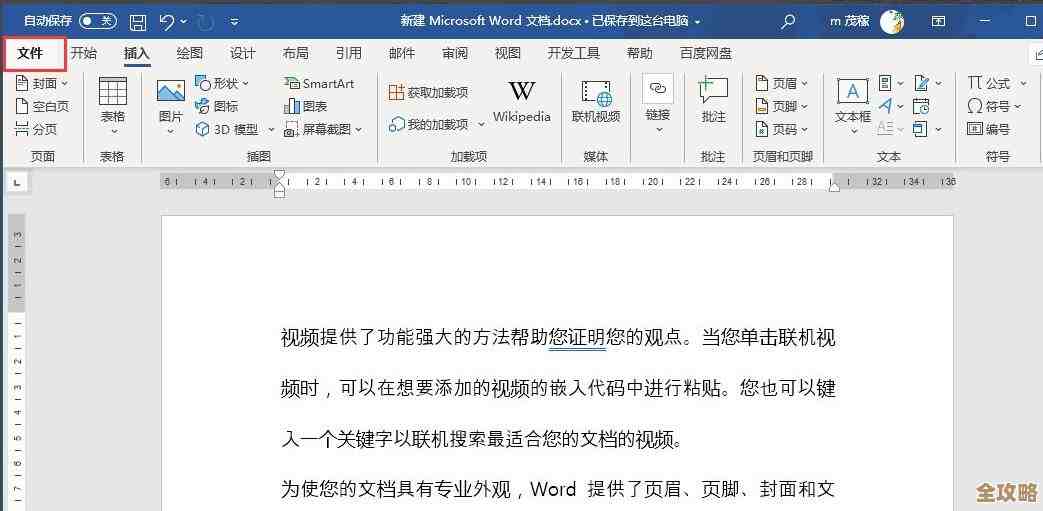Switch to the 开始 Home tab

pyautogui.click(x=84, y=54)
